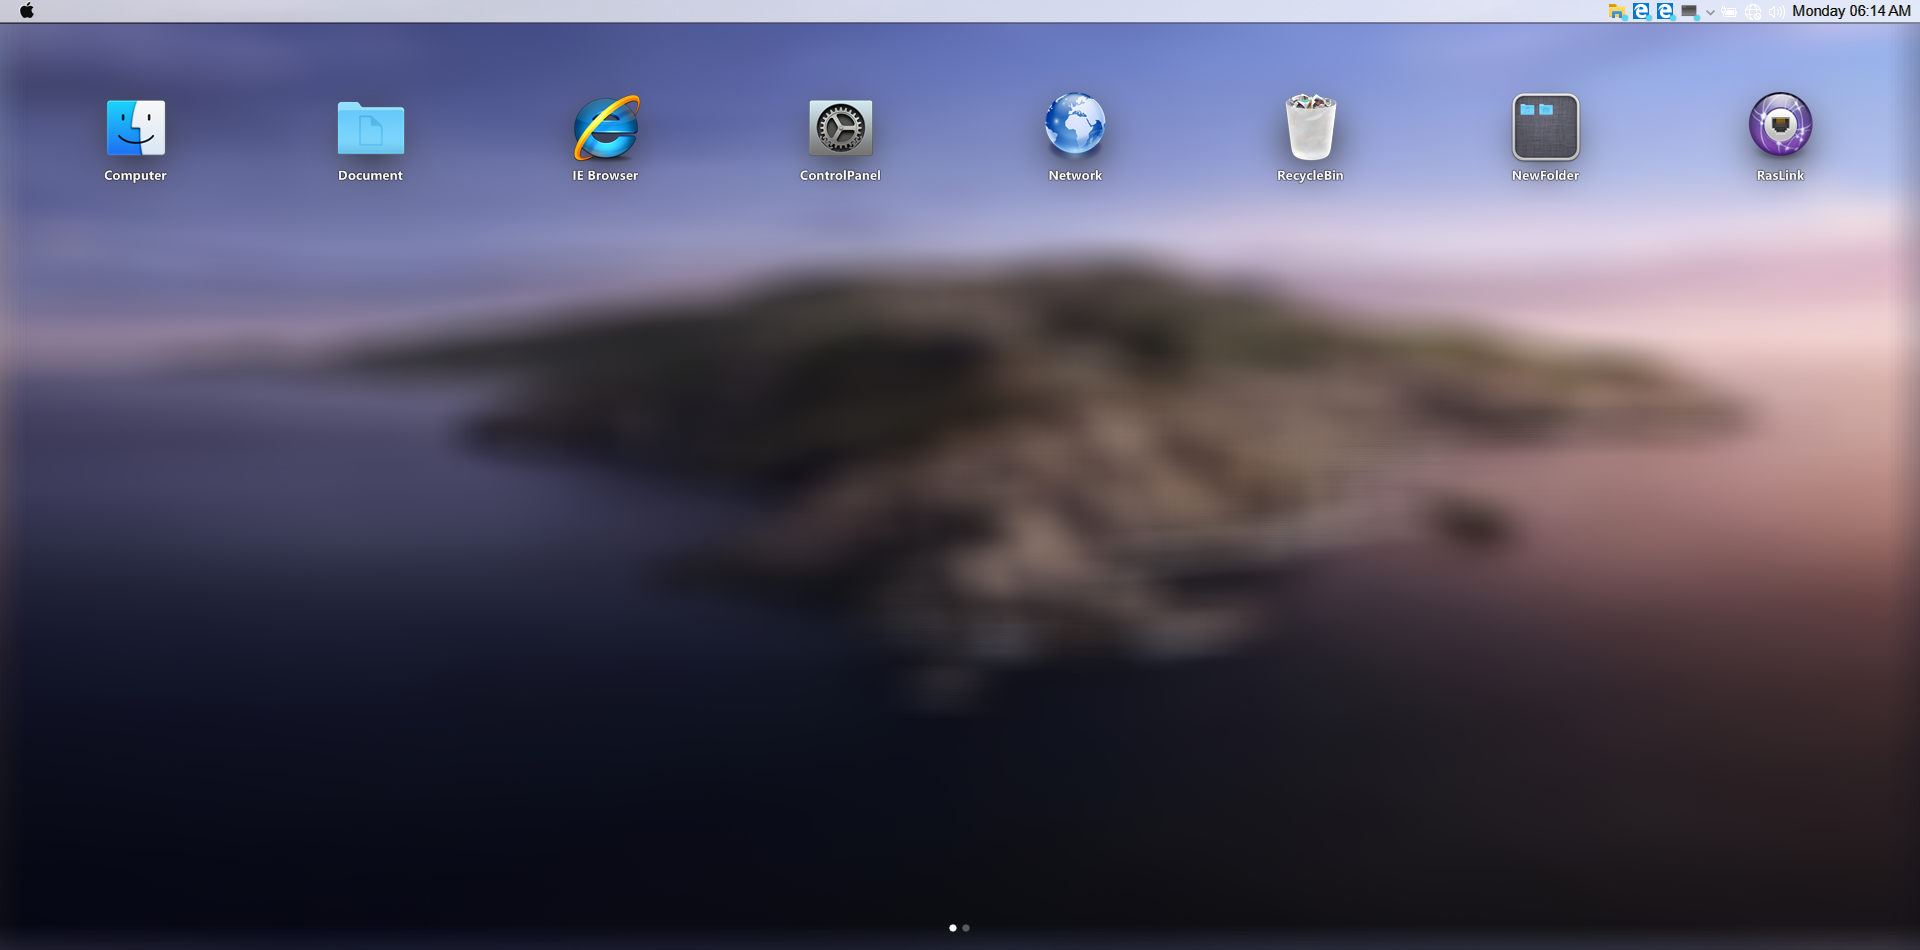Open the Computer (Finder face) desktop icon
This screenshot has width=1920, height=950.
point(135,128)
